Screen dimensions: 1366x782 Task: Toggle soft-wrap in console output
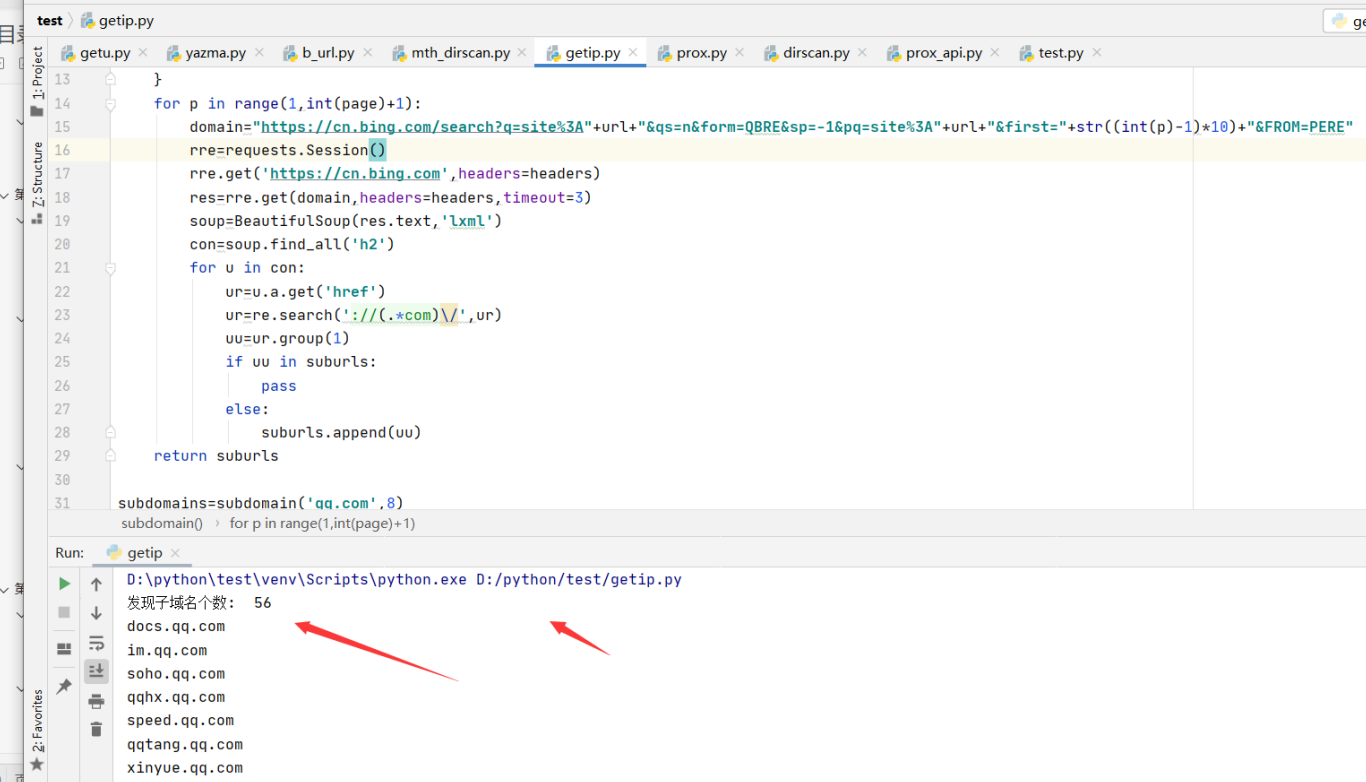96,642
